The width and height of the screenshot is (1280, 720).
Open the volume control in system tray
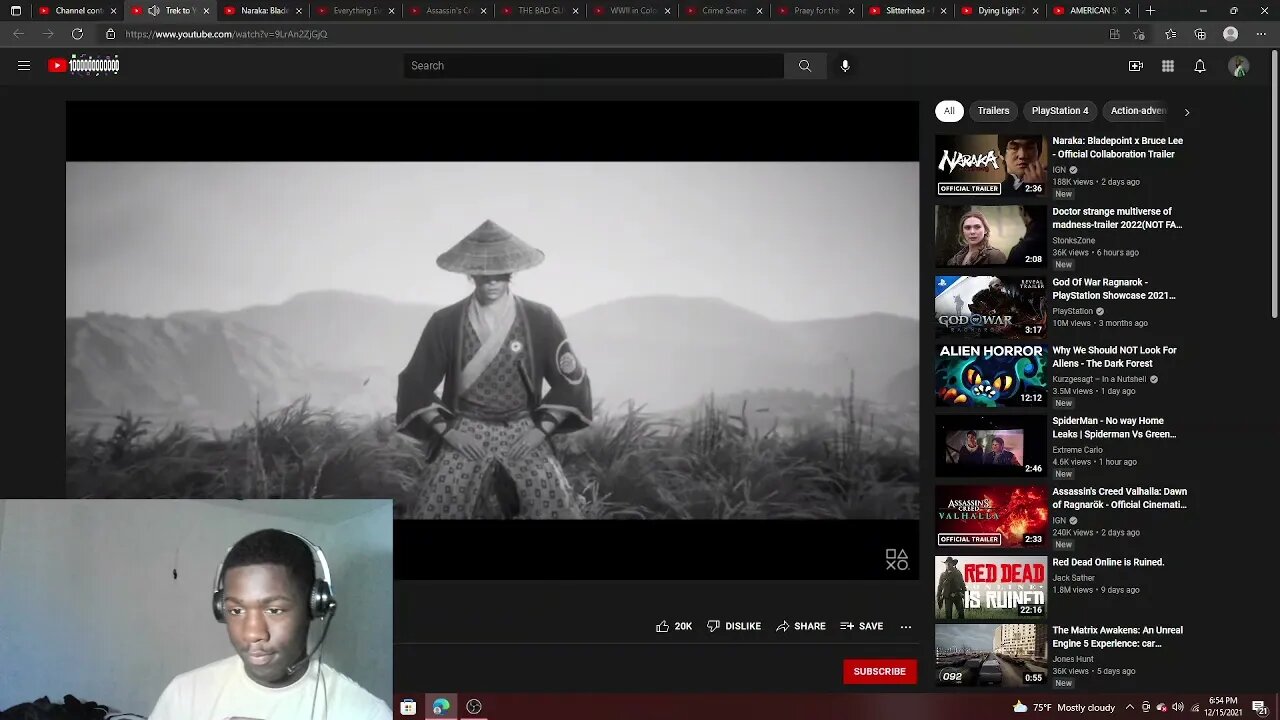coord(1177,707)
